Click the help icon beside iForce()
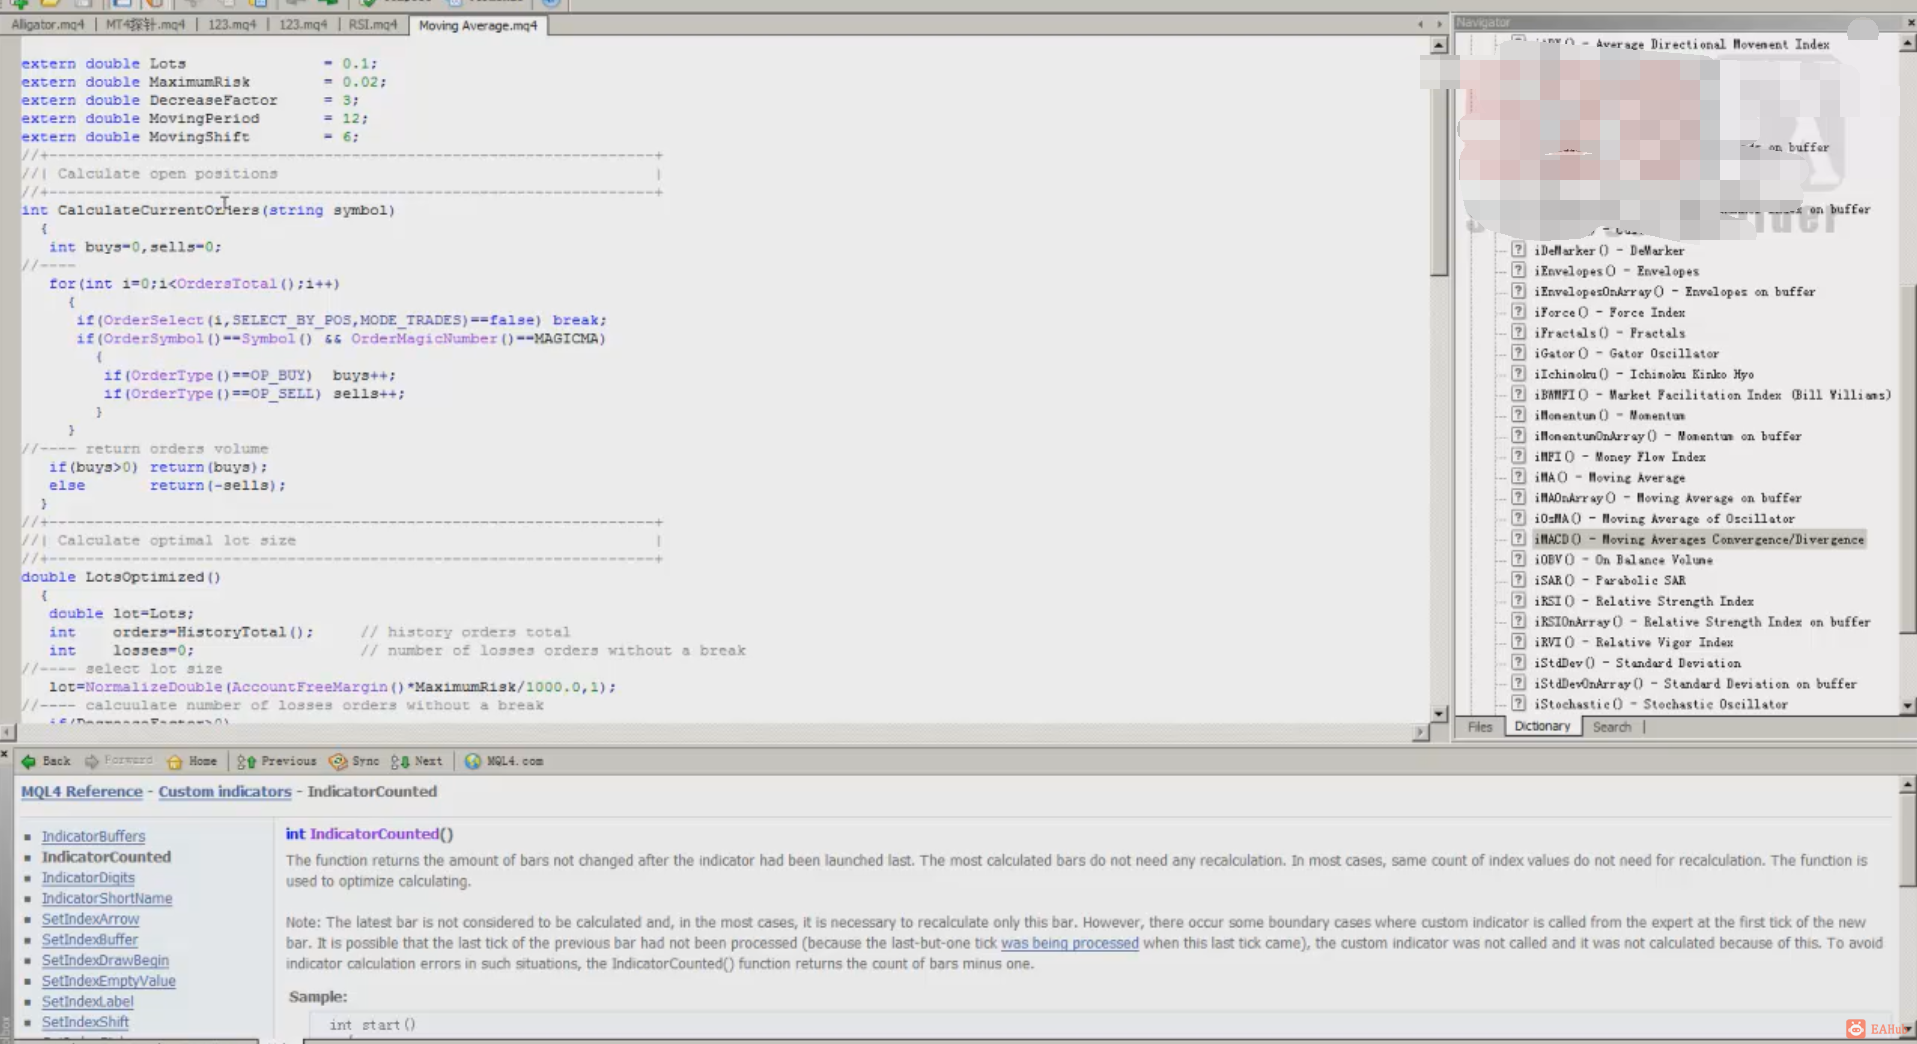This screenshot has width=1917, height=1044. (1518, 312)
